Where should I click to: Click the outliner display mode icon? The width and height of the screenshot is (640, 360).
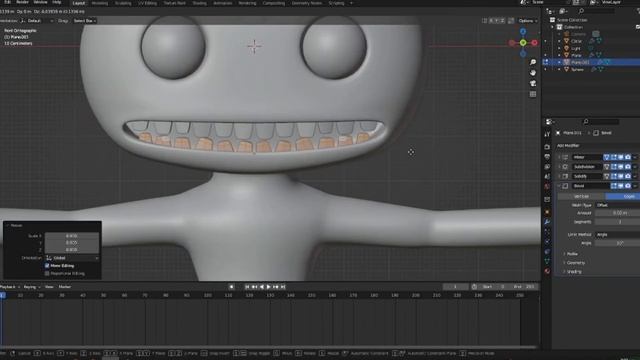tap(564, 11)
